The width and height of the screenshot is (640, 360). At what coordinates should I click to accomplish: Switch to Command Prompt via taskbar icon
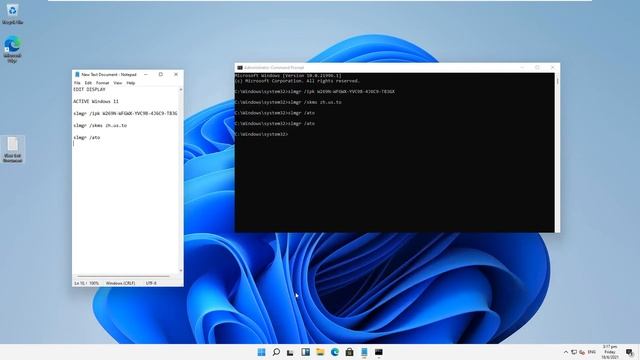coord(379,352)
